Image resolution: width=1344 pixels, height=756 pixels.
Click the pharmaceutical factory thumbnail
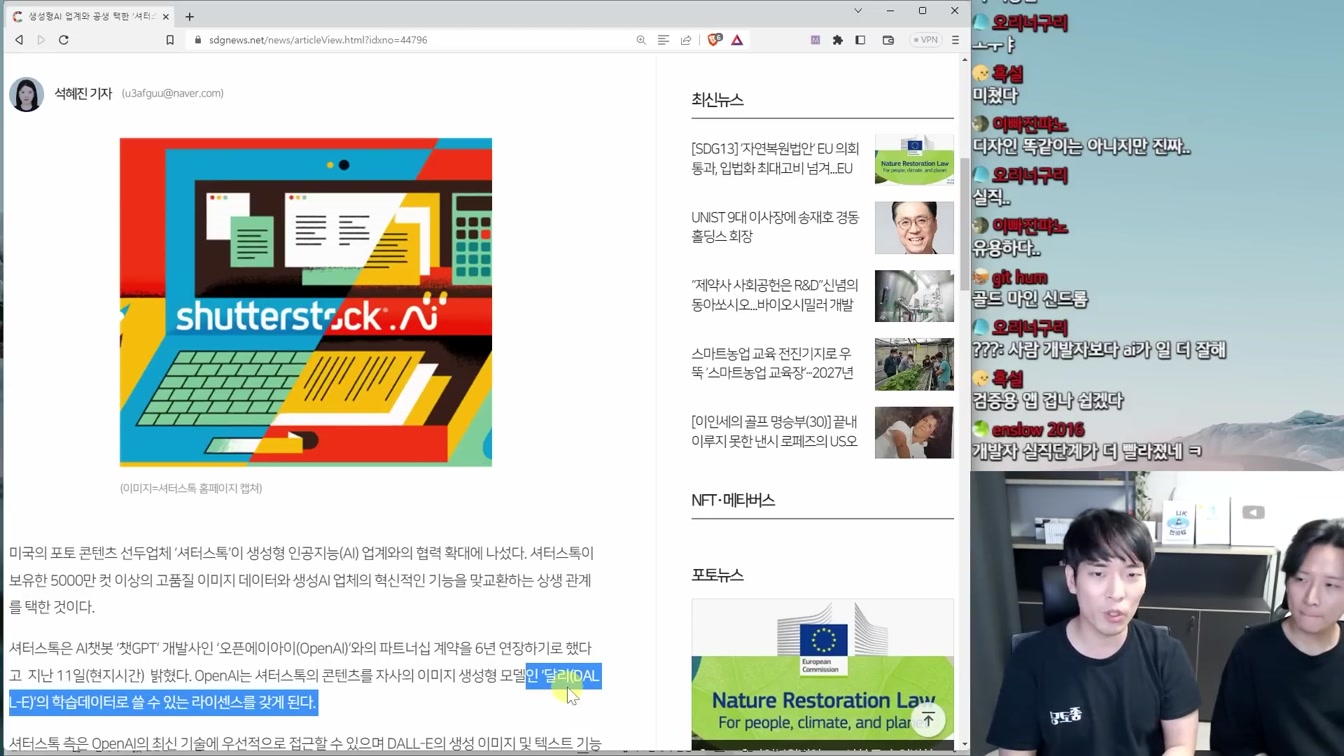[914, 295]
